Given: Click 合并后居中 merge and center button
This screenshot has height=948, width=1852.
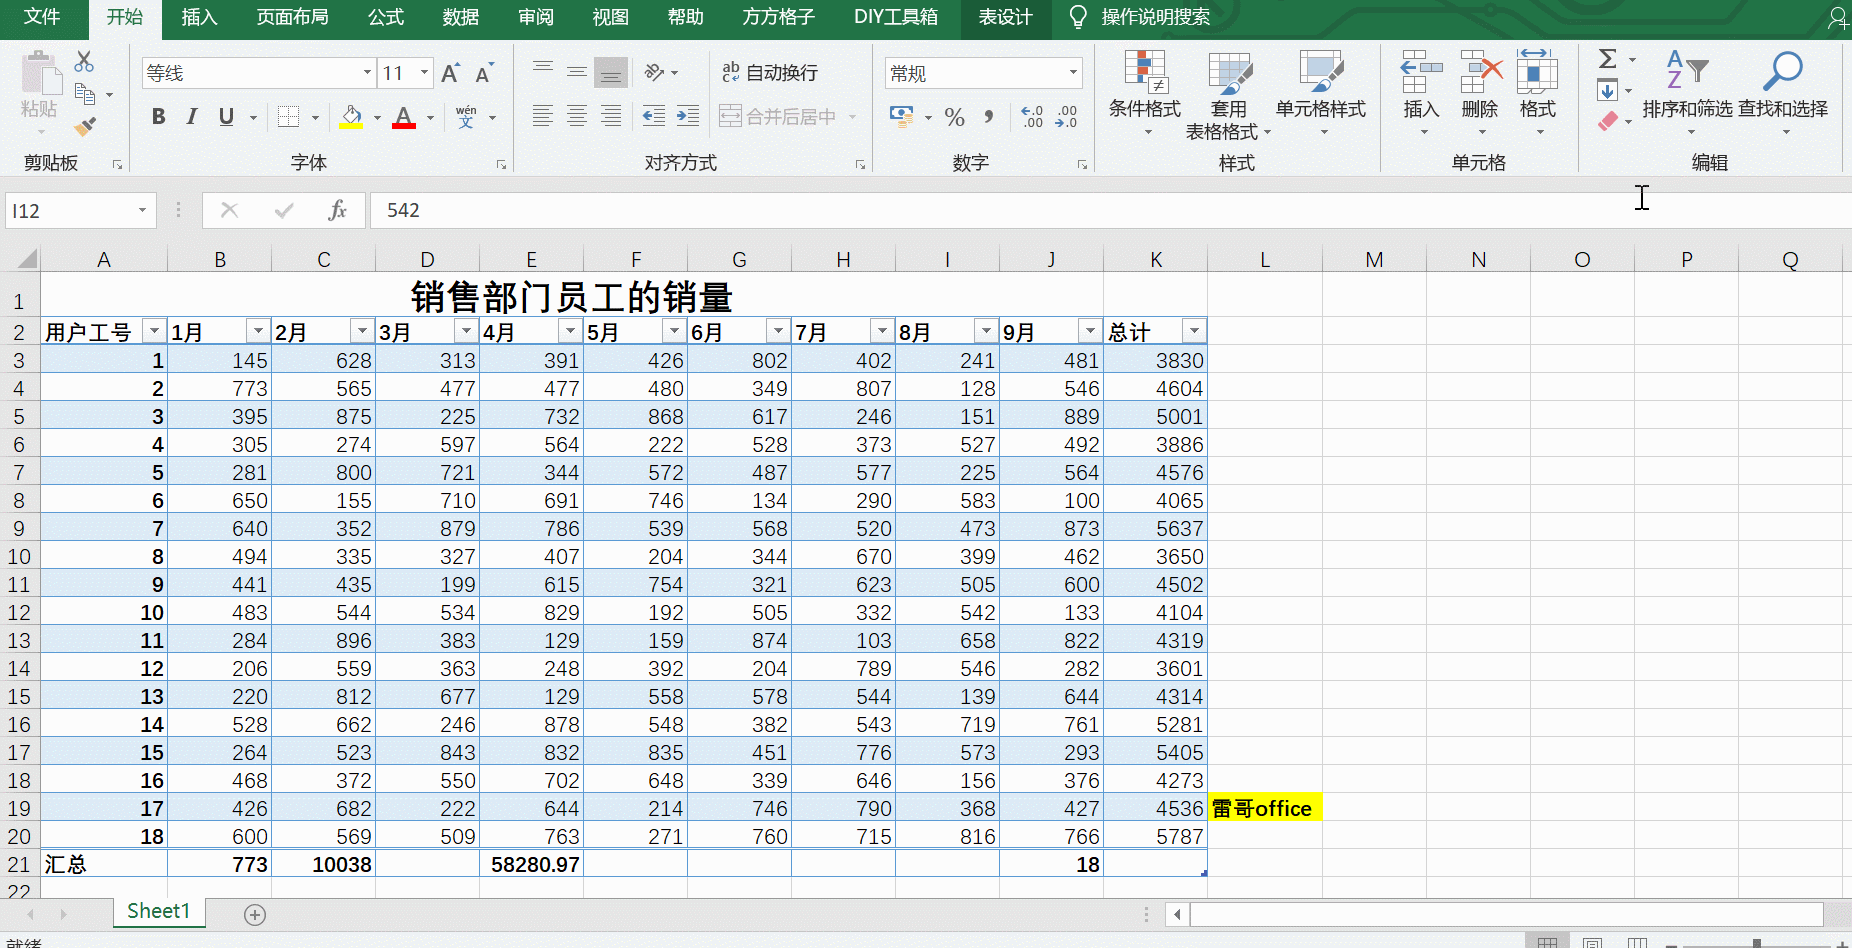Looking at the screenshot, I should [x=778, y=116].
